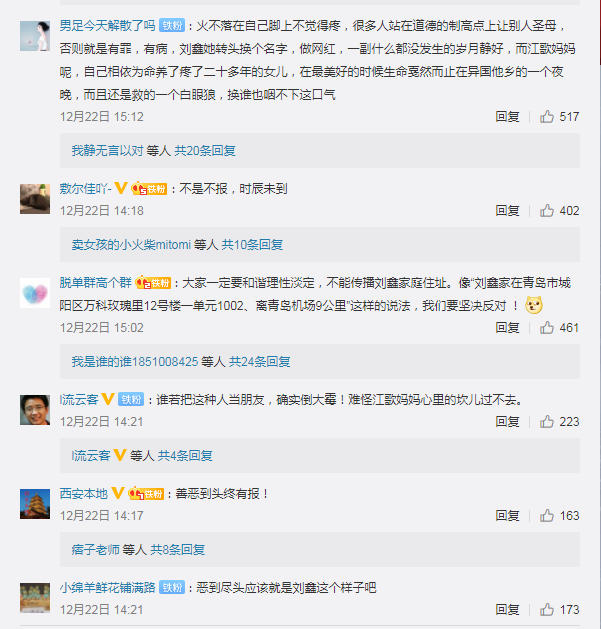The image size is (601, 629).
Task: Click the fingerprint heart avatar of 脱单群高个群
Action: (35, 293)
